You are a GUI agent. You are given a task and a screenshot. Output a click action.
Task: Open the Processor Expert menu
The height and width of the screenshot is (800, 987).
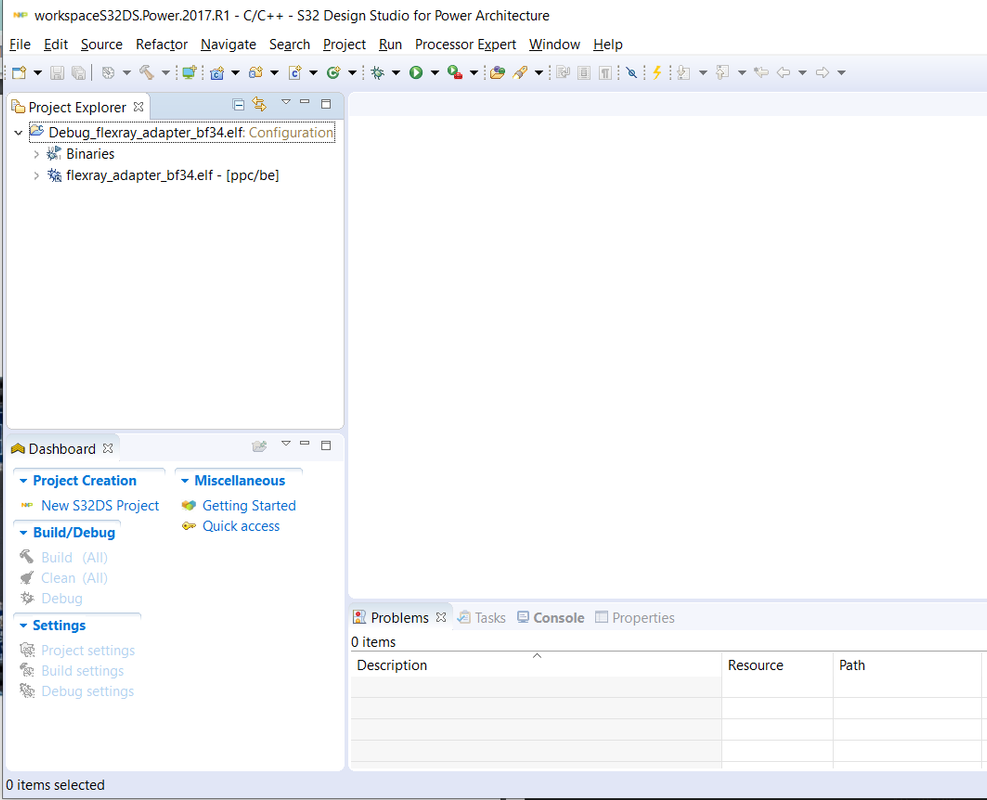(465, 45)
